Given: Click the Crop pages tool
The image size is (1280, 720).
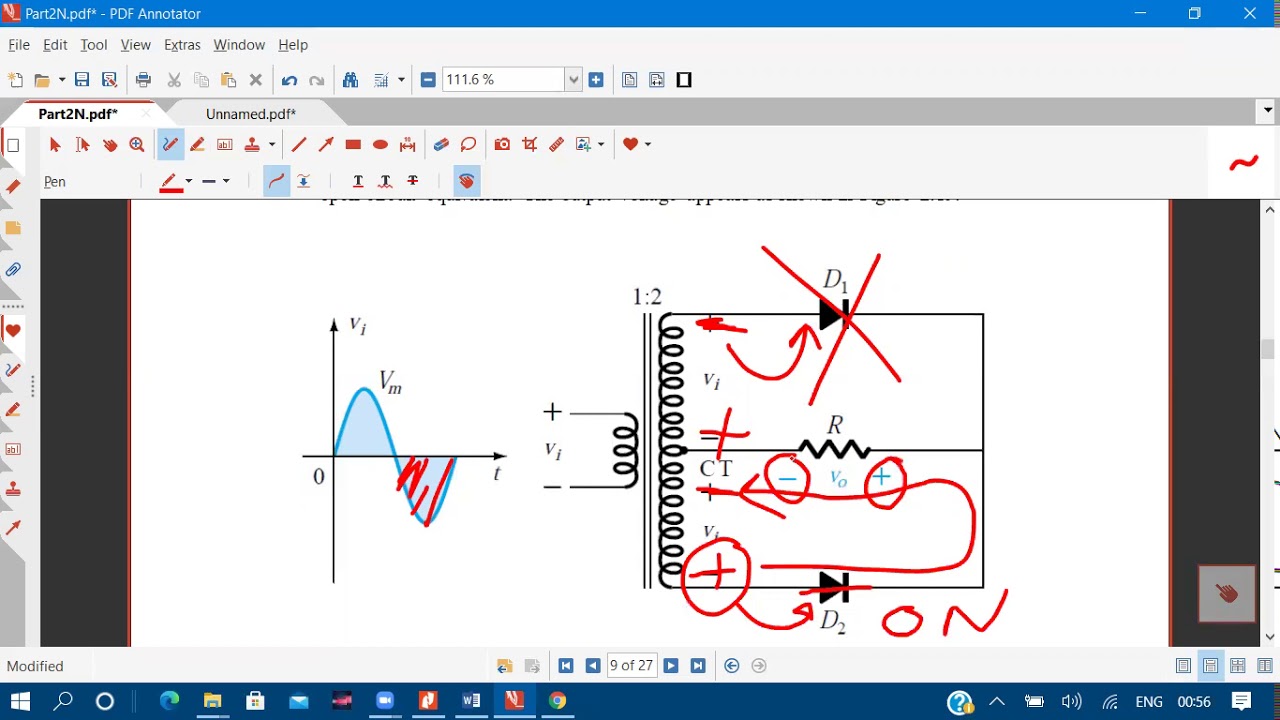Looking at the screenshot, I should (x=530, y=145).
